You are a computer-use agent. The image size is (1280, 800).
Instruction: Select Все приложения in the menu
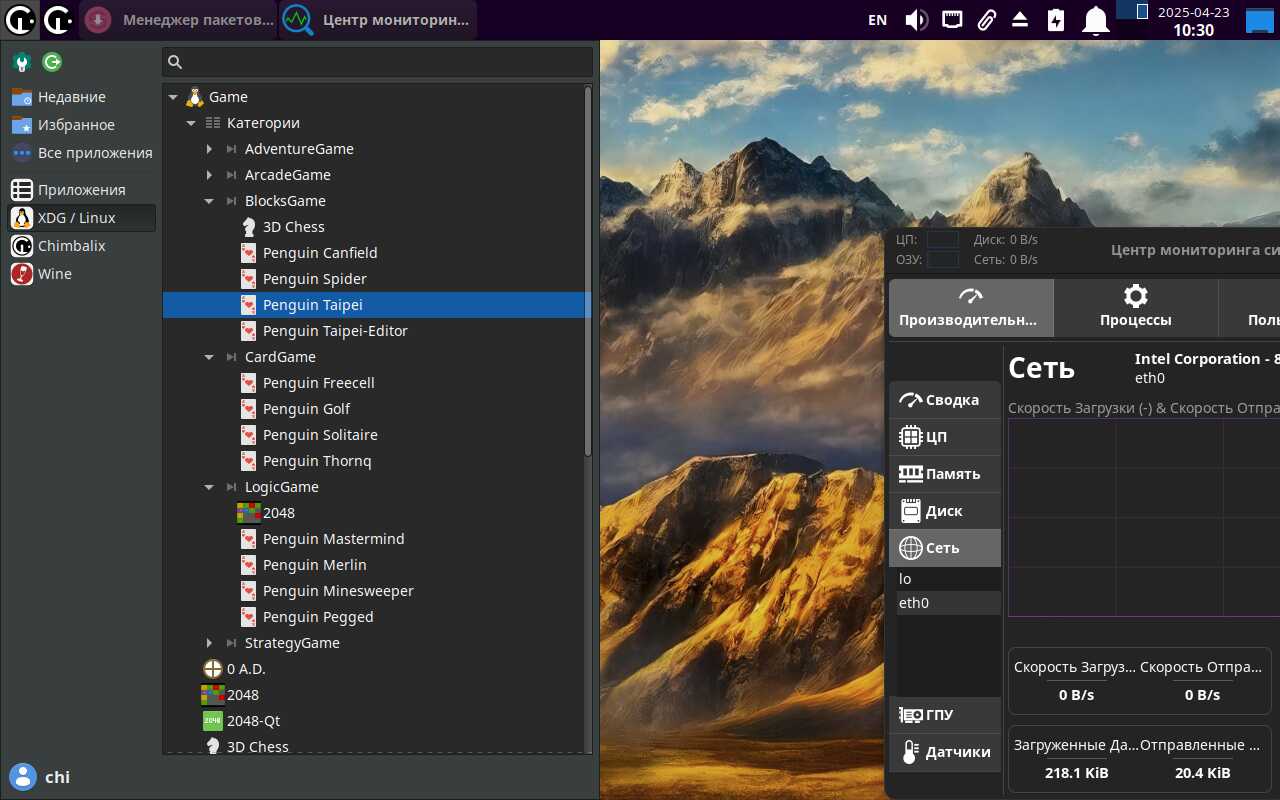click(81, 153)
